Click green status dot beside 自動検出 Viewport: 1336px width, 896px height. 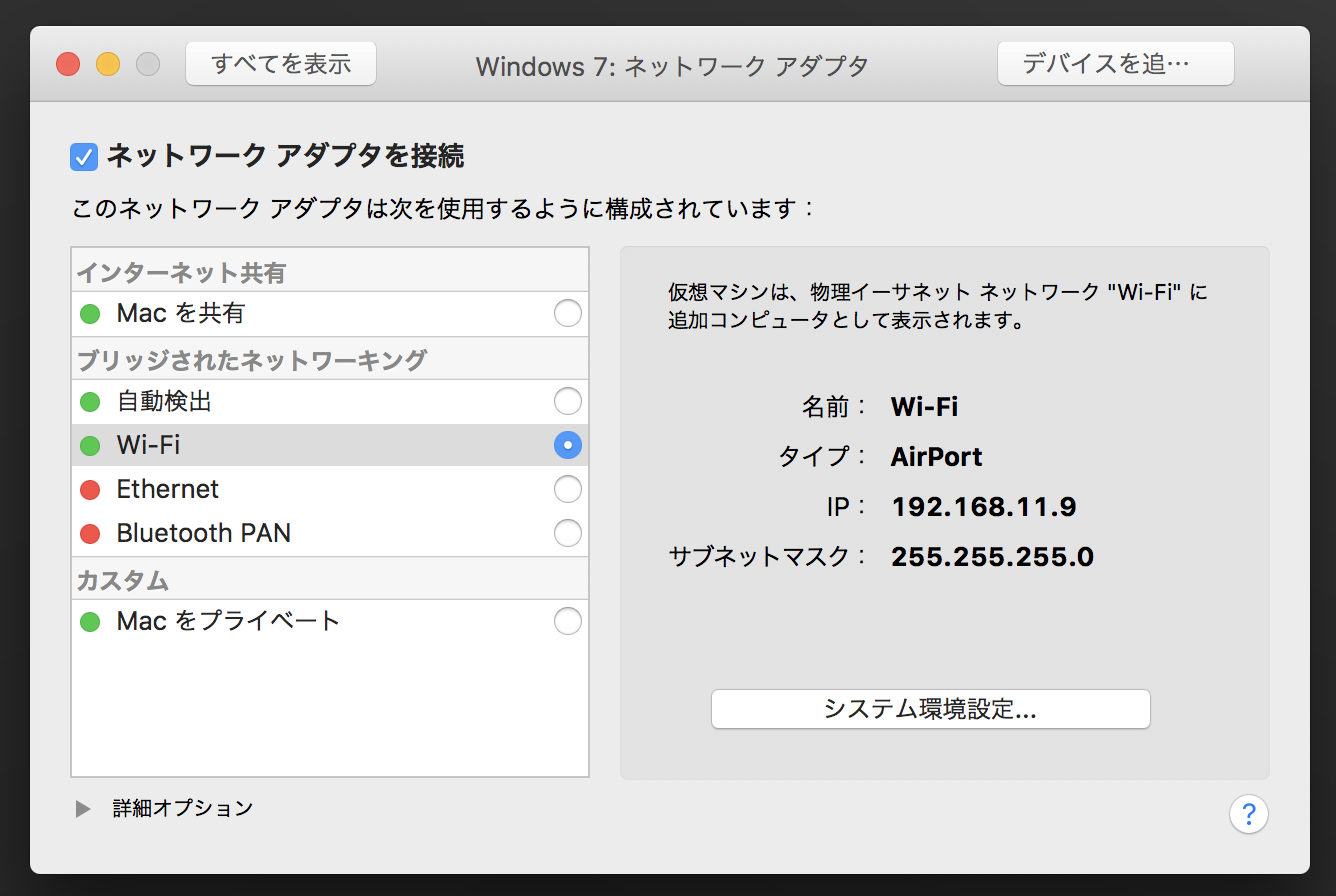[x=90, y=402]
